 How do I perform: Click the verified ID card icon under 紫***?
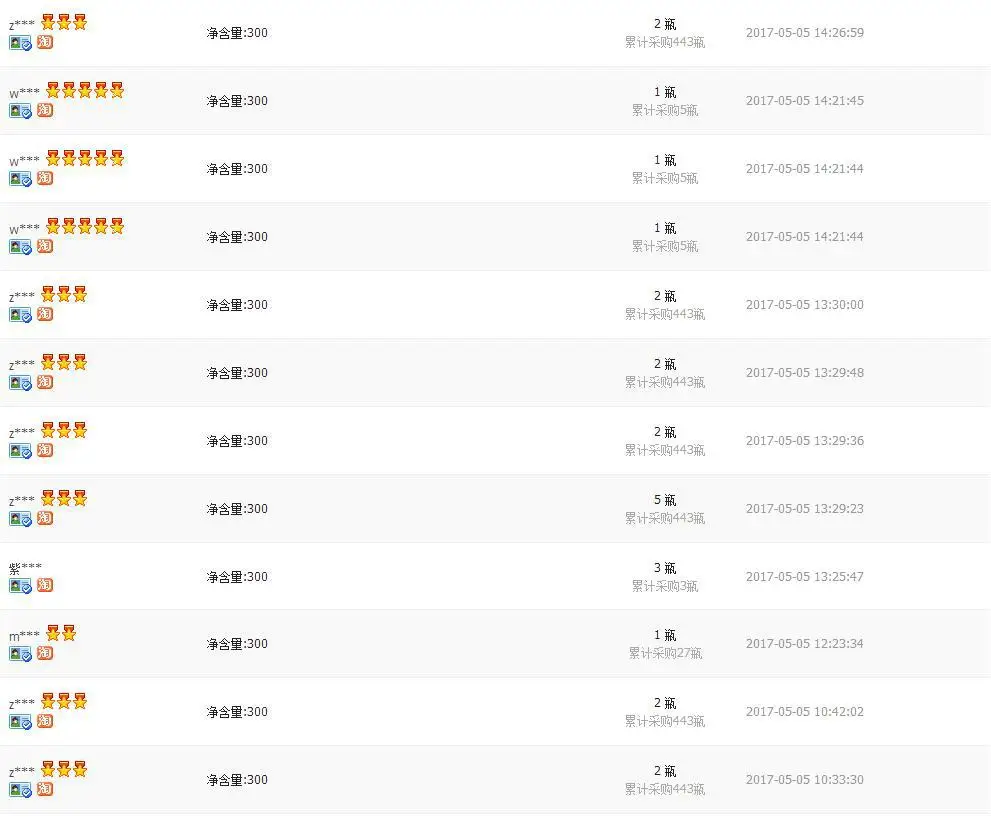tap(20, 586)
